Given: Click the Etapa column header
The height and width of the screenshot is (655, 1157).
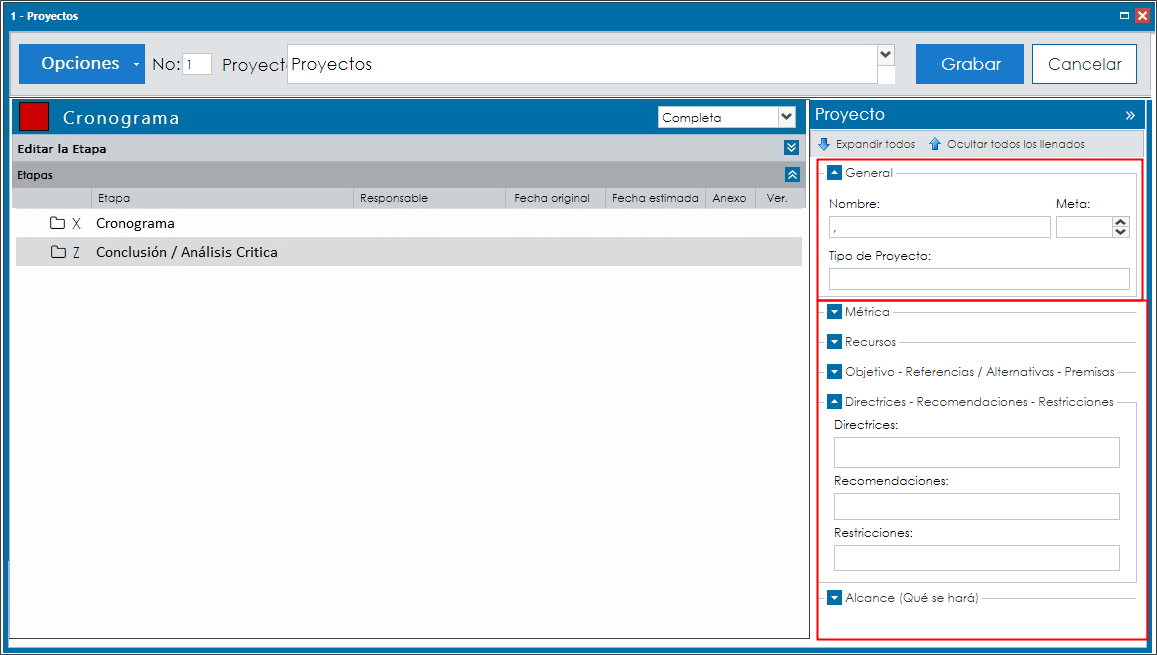Looking at the screenshot, I should tap(221, 198).
